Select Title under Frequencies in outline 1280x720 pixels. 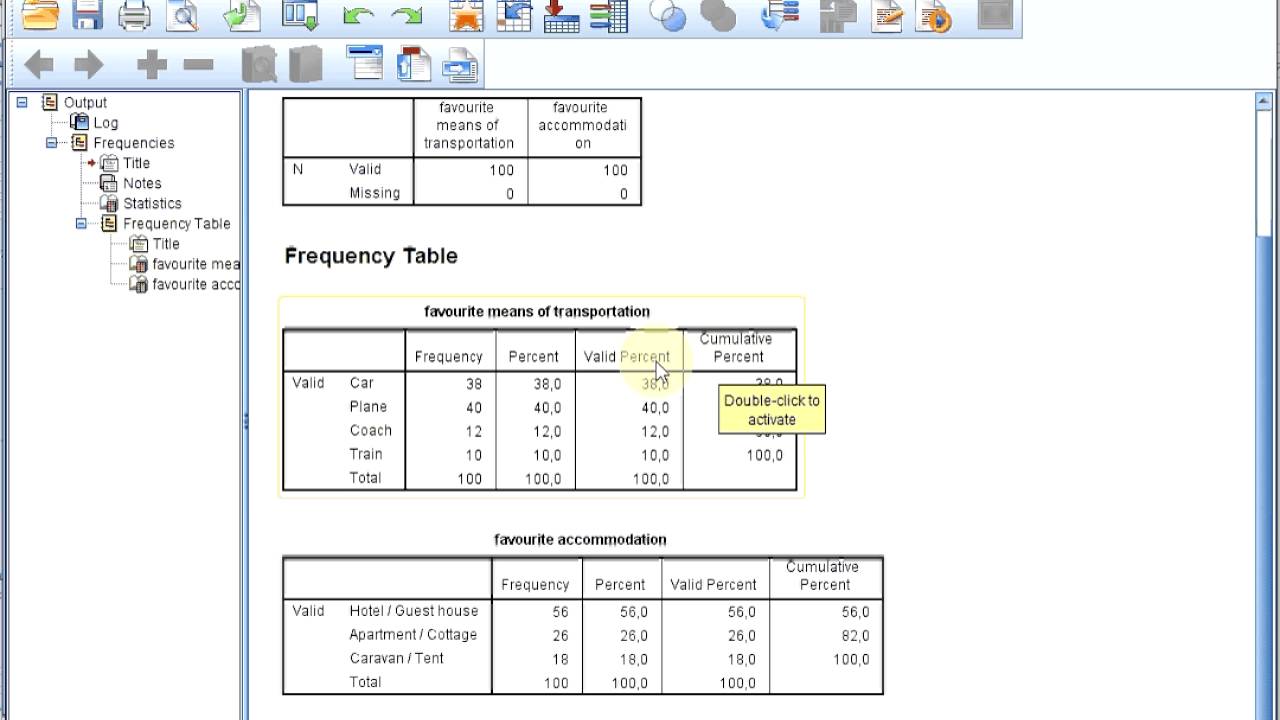[x=136, y=163]
